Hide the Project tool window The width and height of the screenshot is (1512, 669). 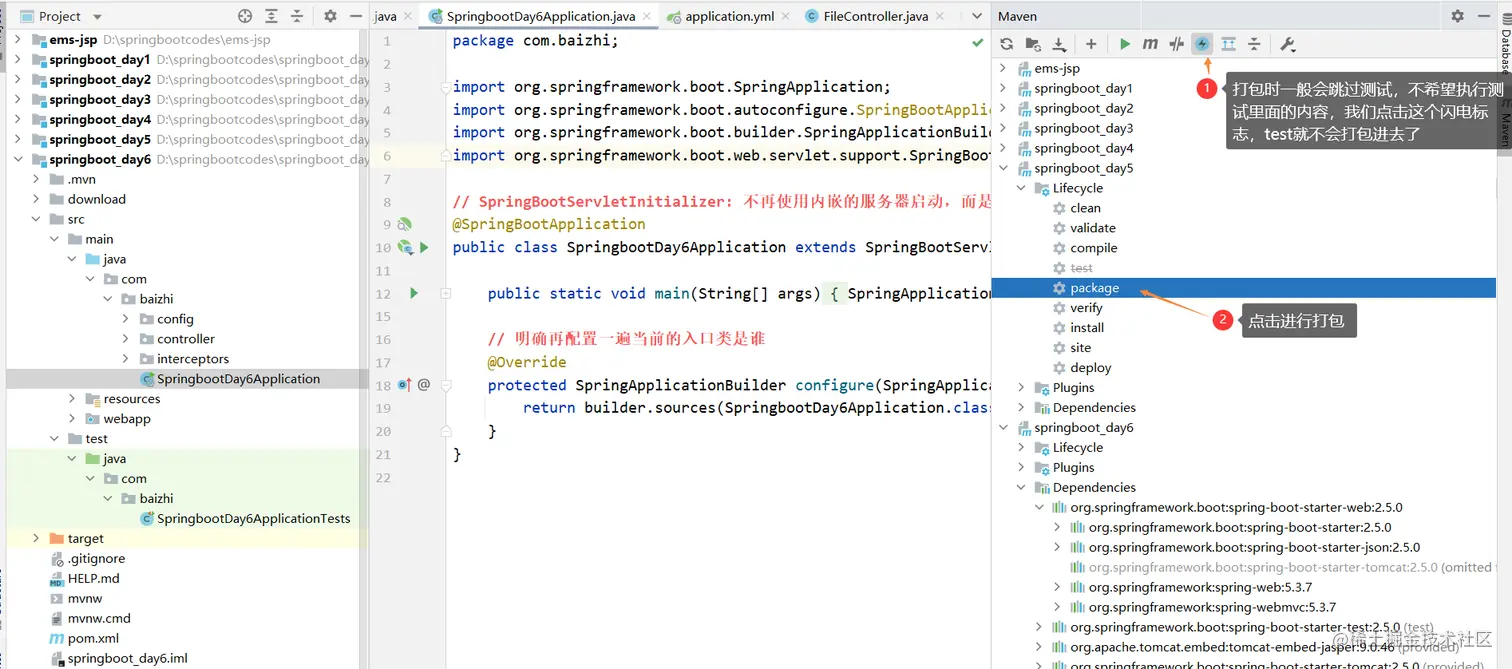(356, 16)
